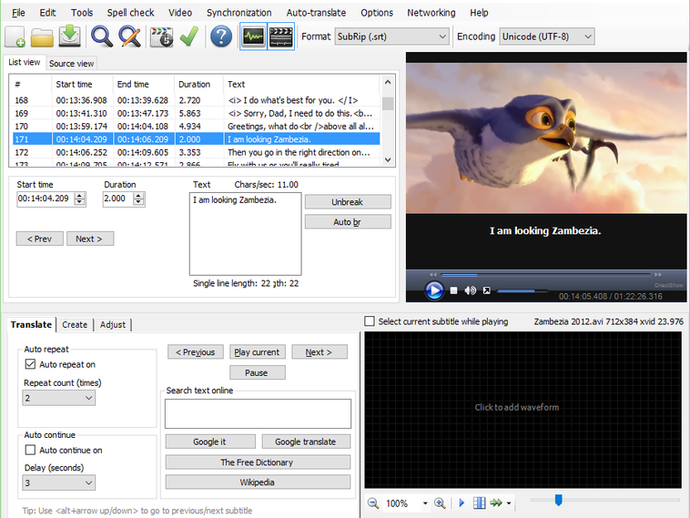Switch to the Adjust tab
Viewport: 690px width, 518px height.
coord(113,324)
